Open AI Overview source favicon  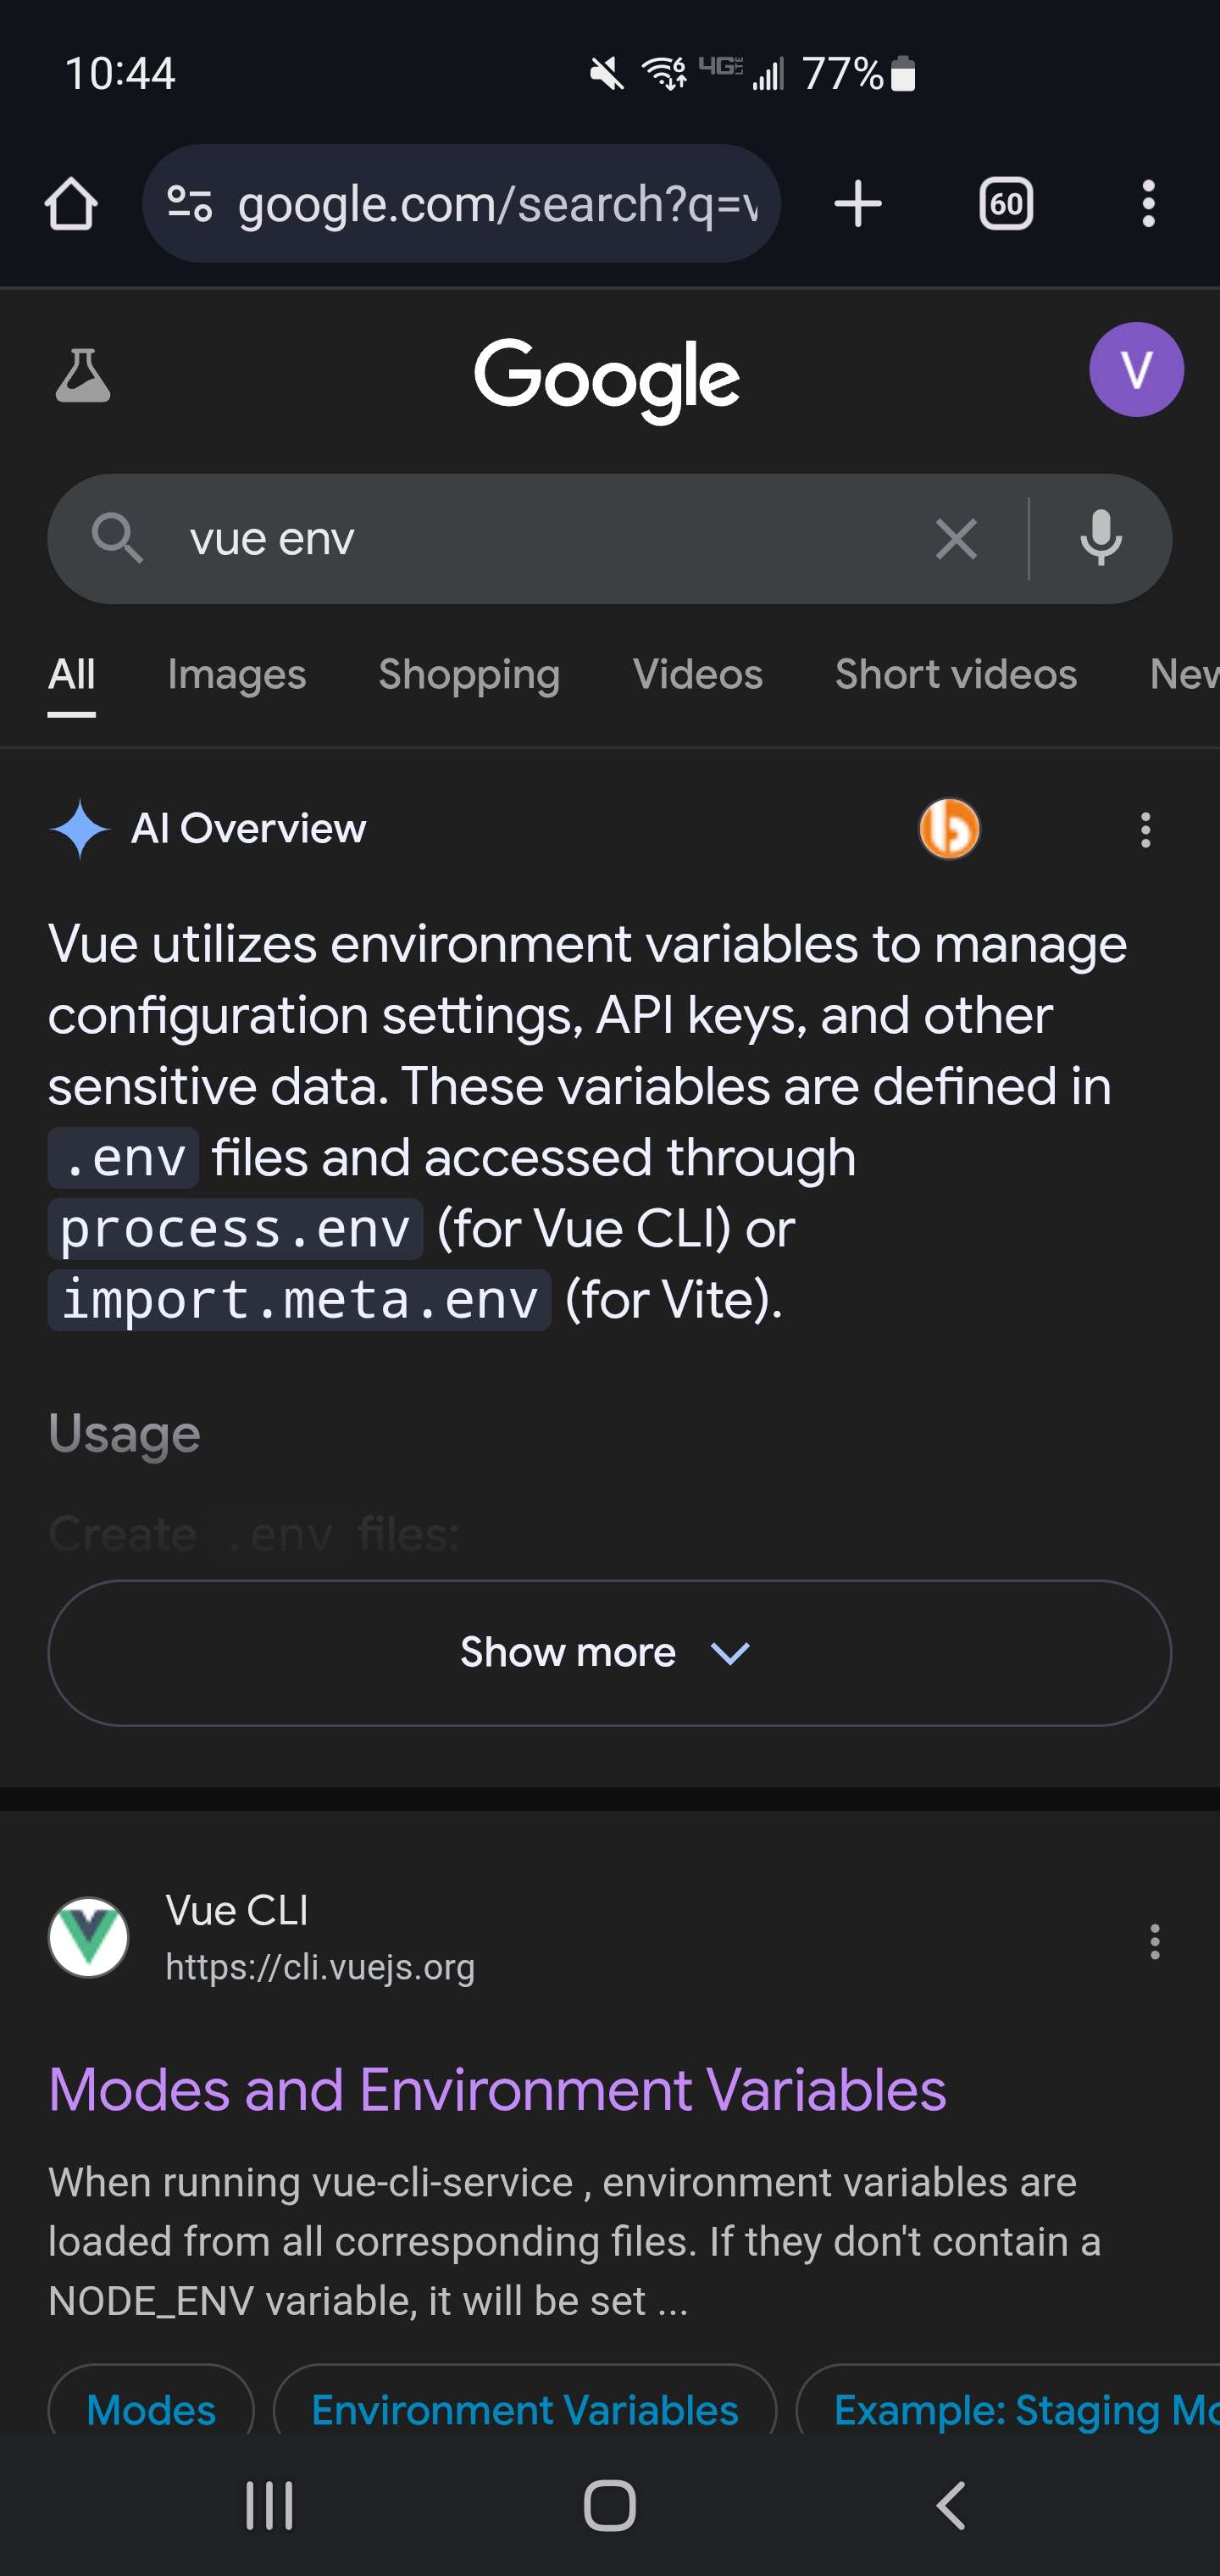(949, 829)
